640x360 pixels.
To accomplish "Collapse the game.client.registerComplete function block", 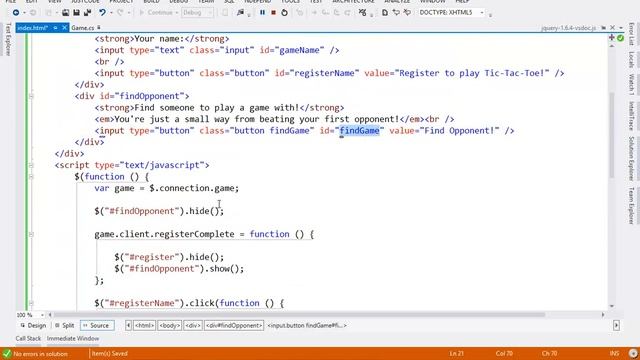I will click(31, 234).
